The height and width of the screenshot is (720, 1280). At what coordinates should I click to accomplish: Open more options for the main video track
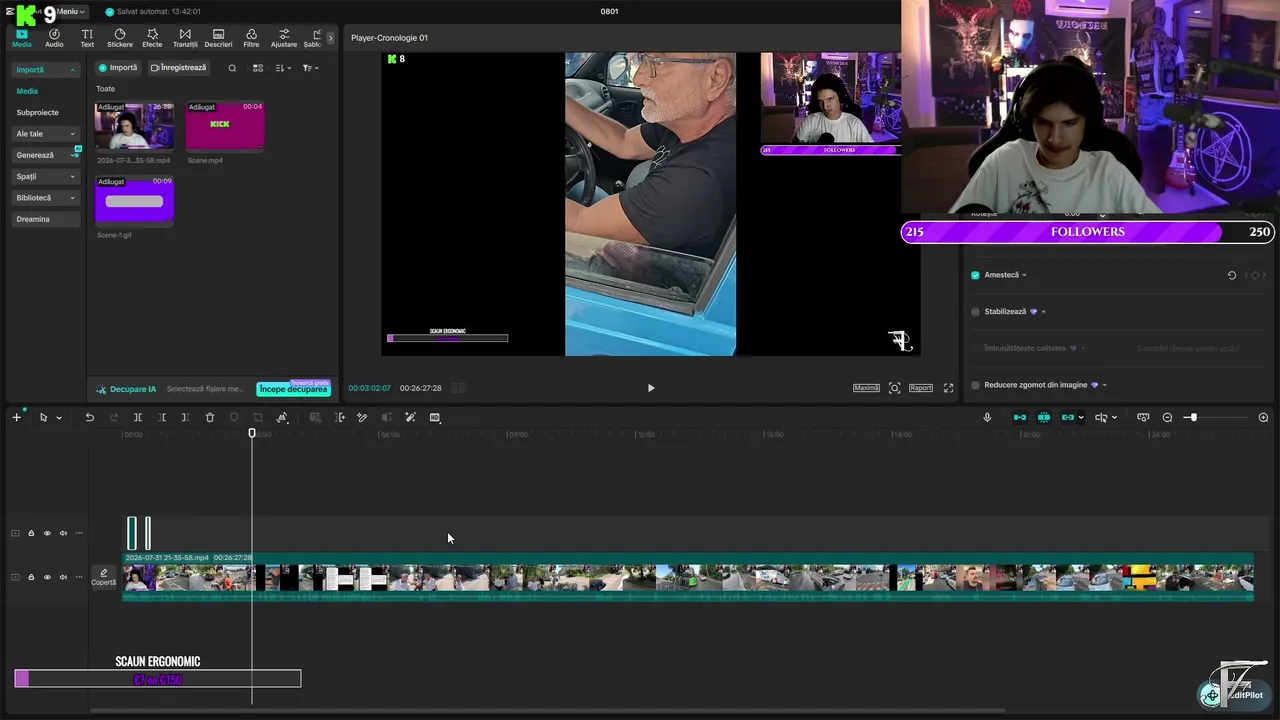point(79,577)
